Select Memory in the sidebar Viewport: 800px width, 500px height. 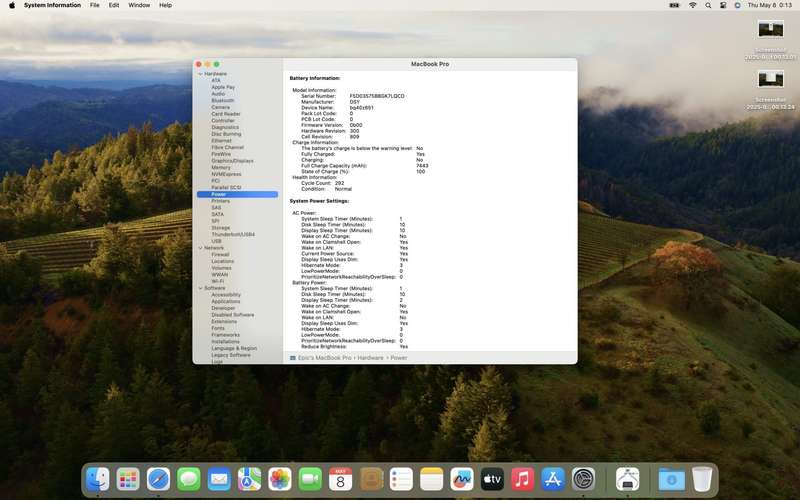point(221,167)
